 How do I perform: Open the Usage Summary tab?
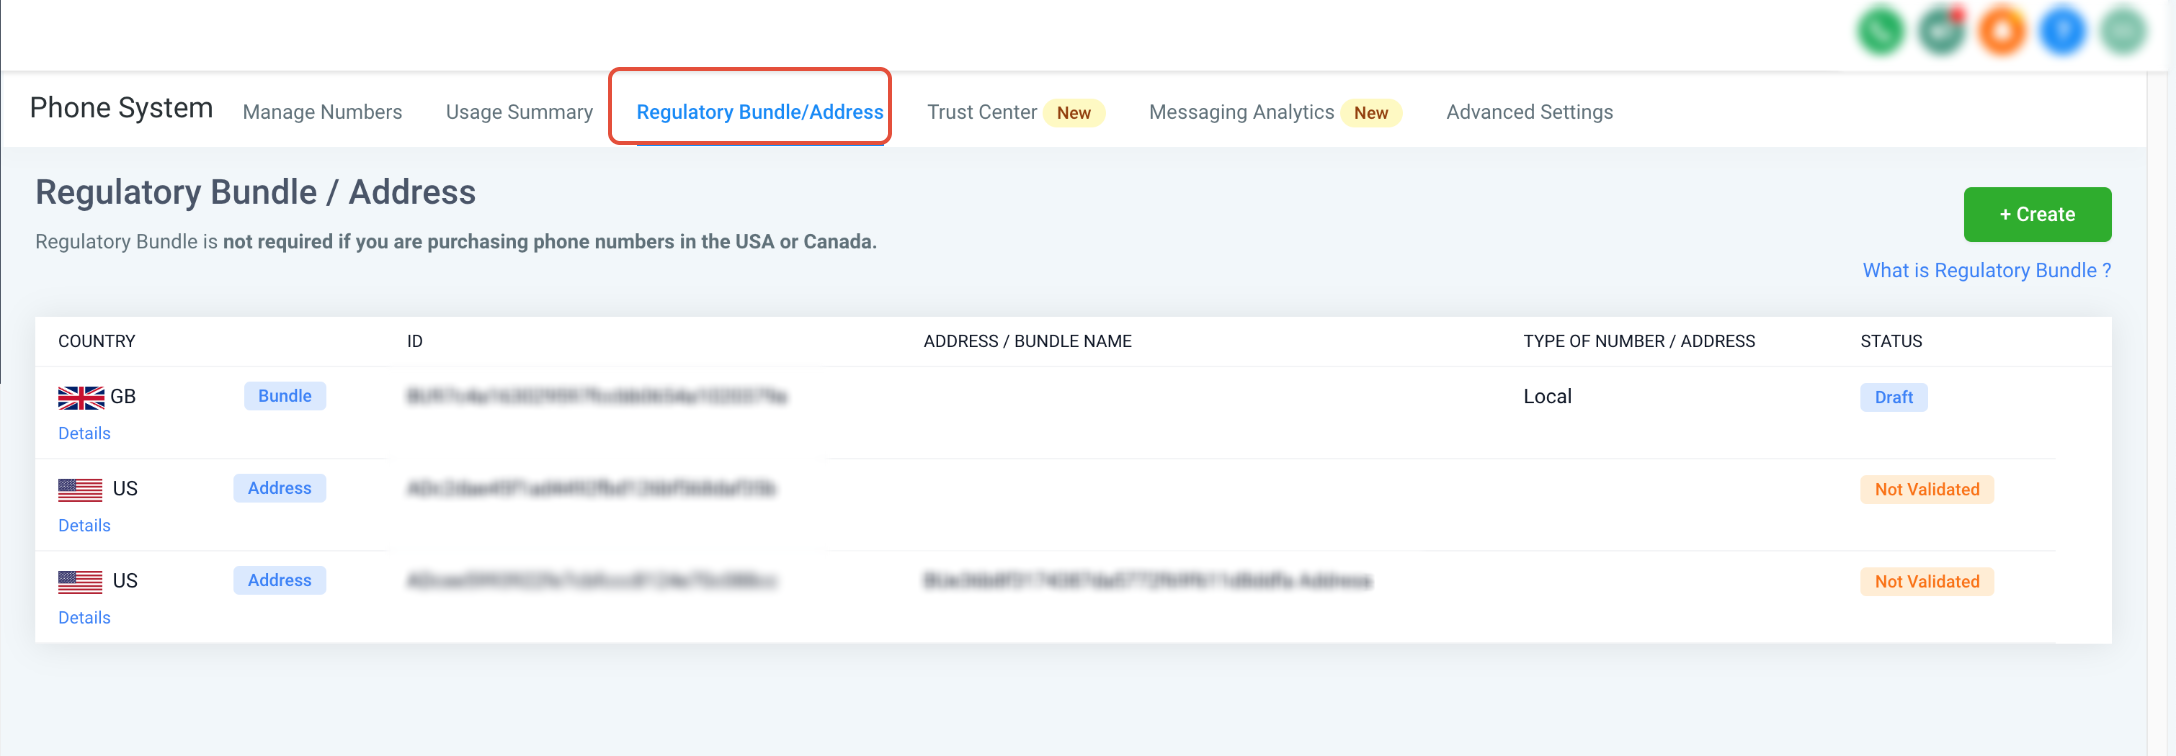(x=519, y=112)
